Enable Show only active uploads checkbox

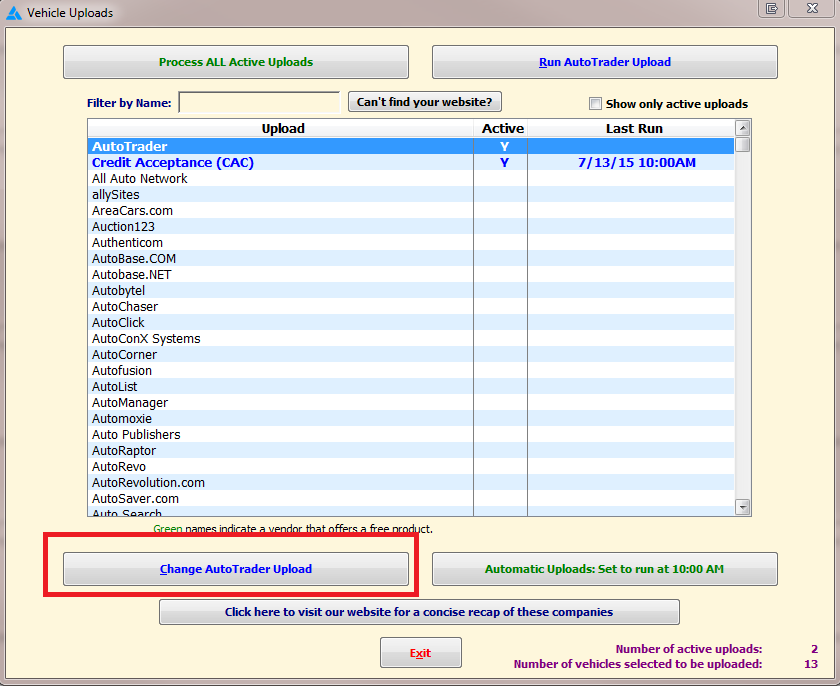[595, 103]
